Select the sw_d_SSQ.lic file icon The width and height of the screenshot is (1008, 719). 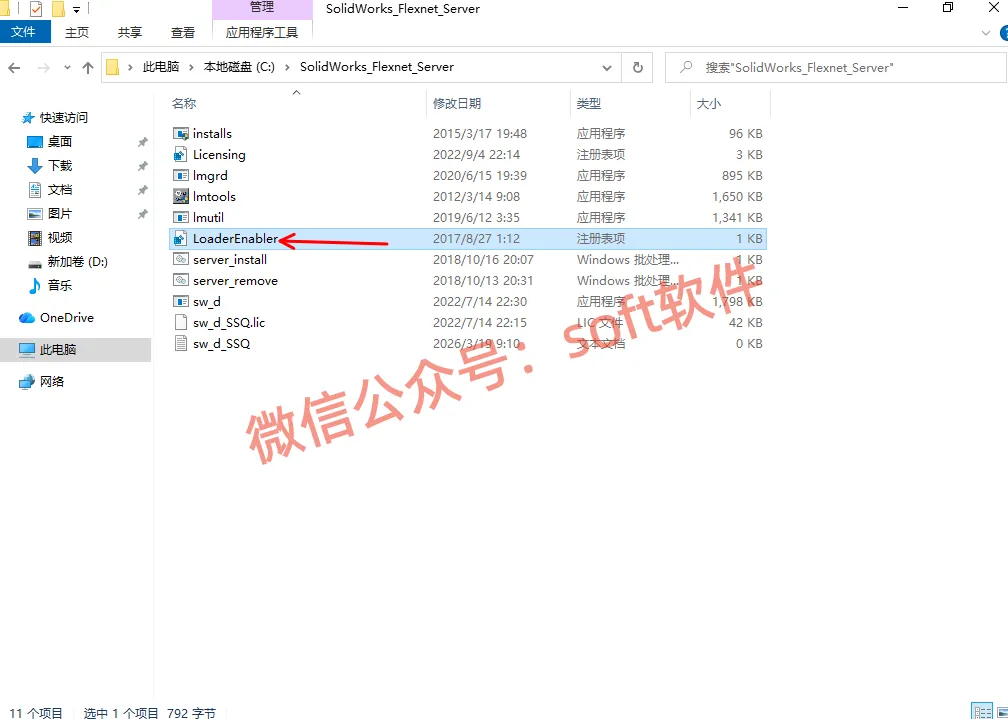click(181, 323)
